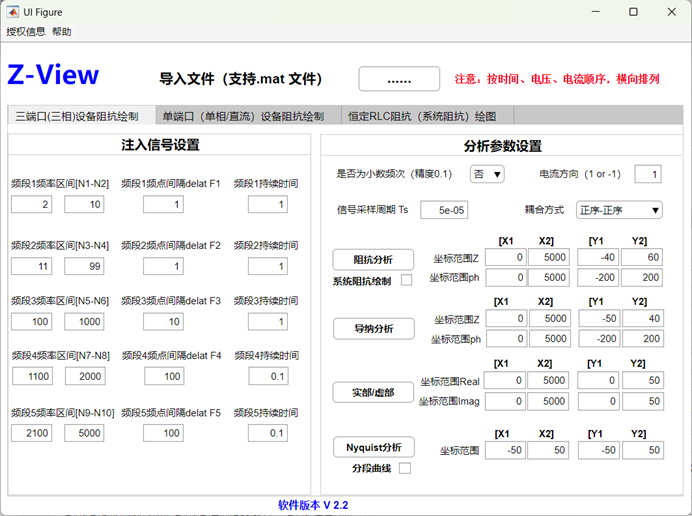
Task: Click 坐标范围Imag X2 field
Action: tap(548, 401)
